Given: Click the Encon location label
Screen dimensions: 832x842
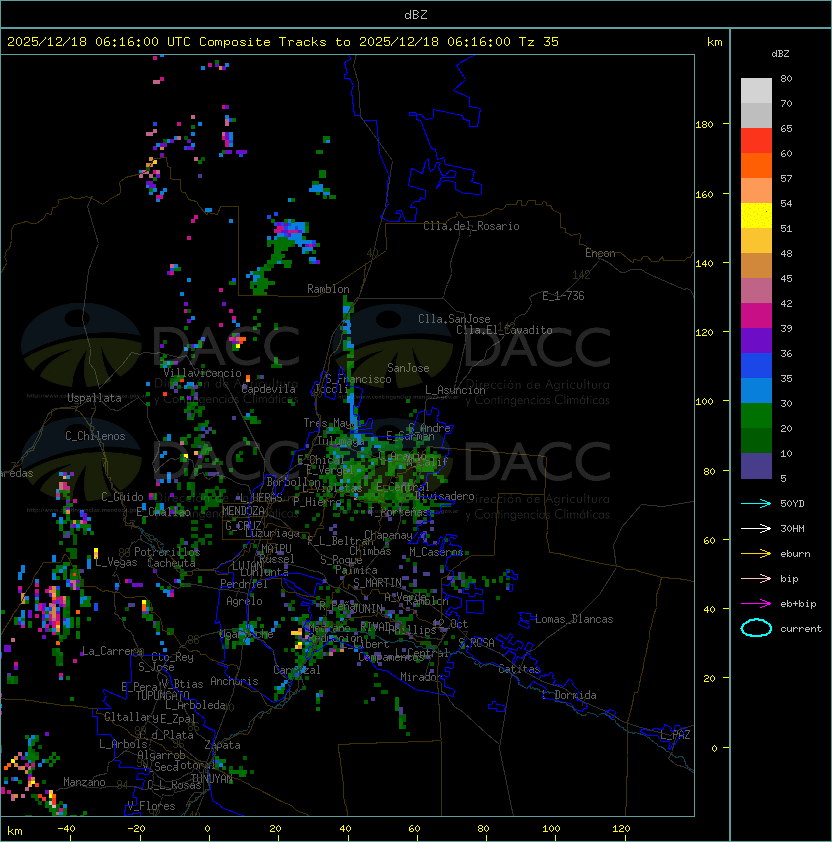Looking at the screenshot, I should pyautogui.click(x=600, y=253).
